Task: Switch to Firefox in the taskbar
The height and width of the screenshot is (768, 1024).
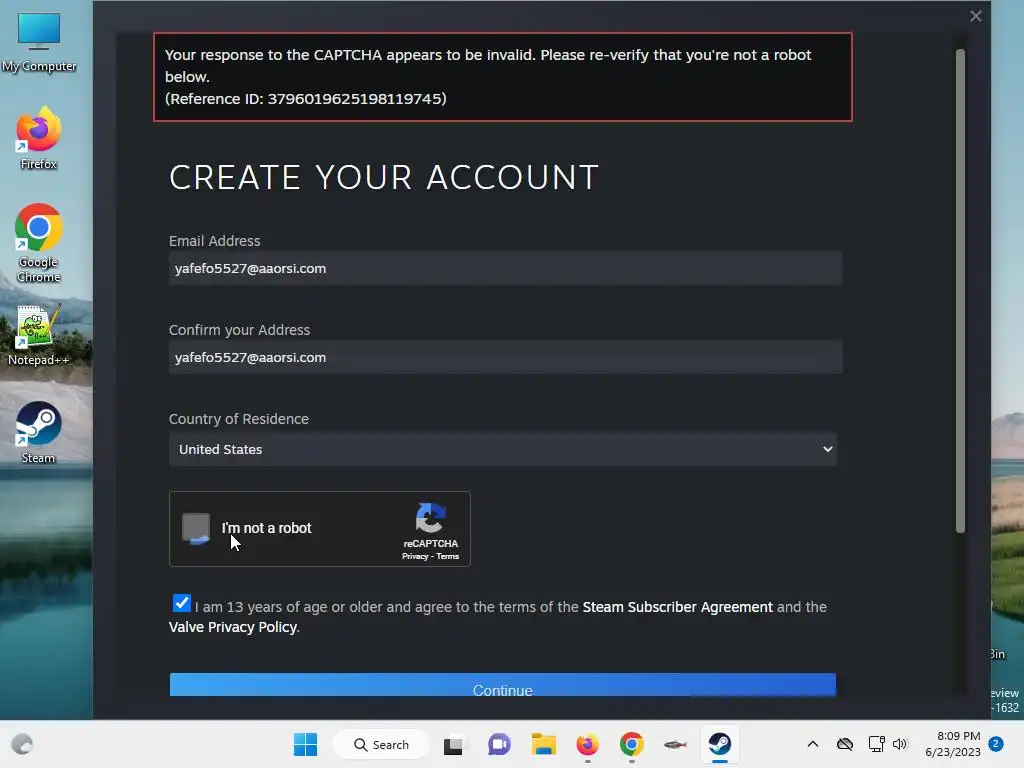Action: [587, 744]
